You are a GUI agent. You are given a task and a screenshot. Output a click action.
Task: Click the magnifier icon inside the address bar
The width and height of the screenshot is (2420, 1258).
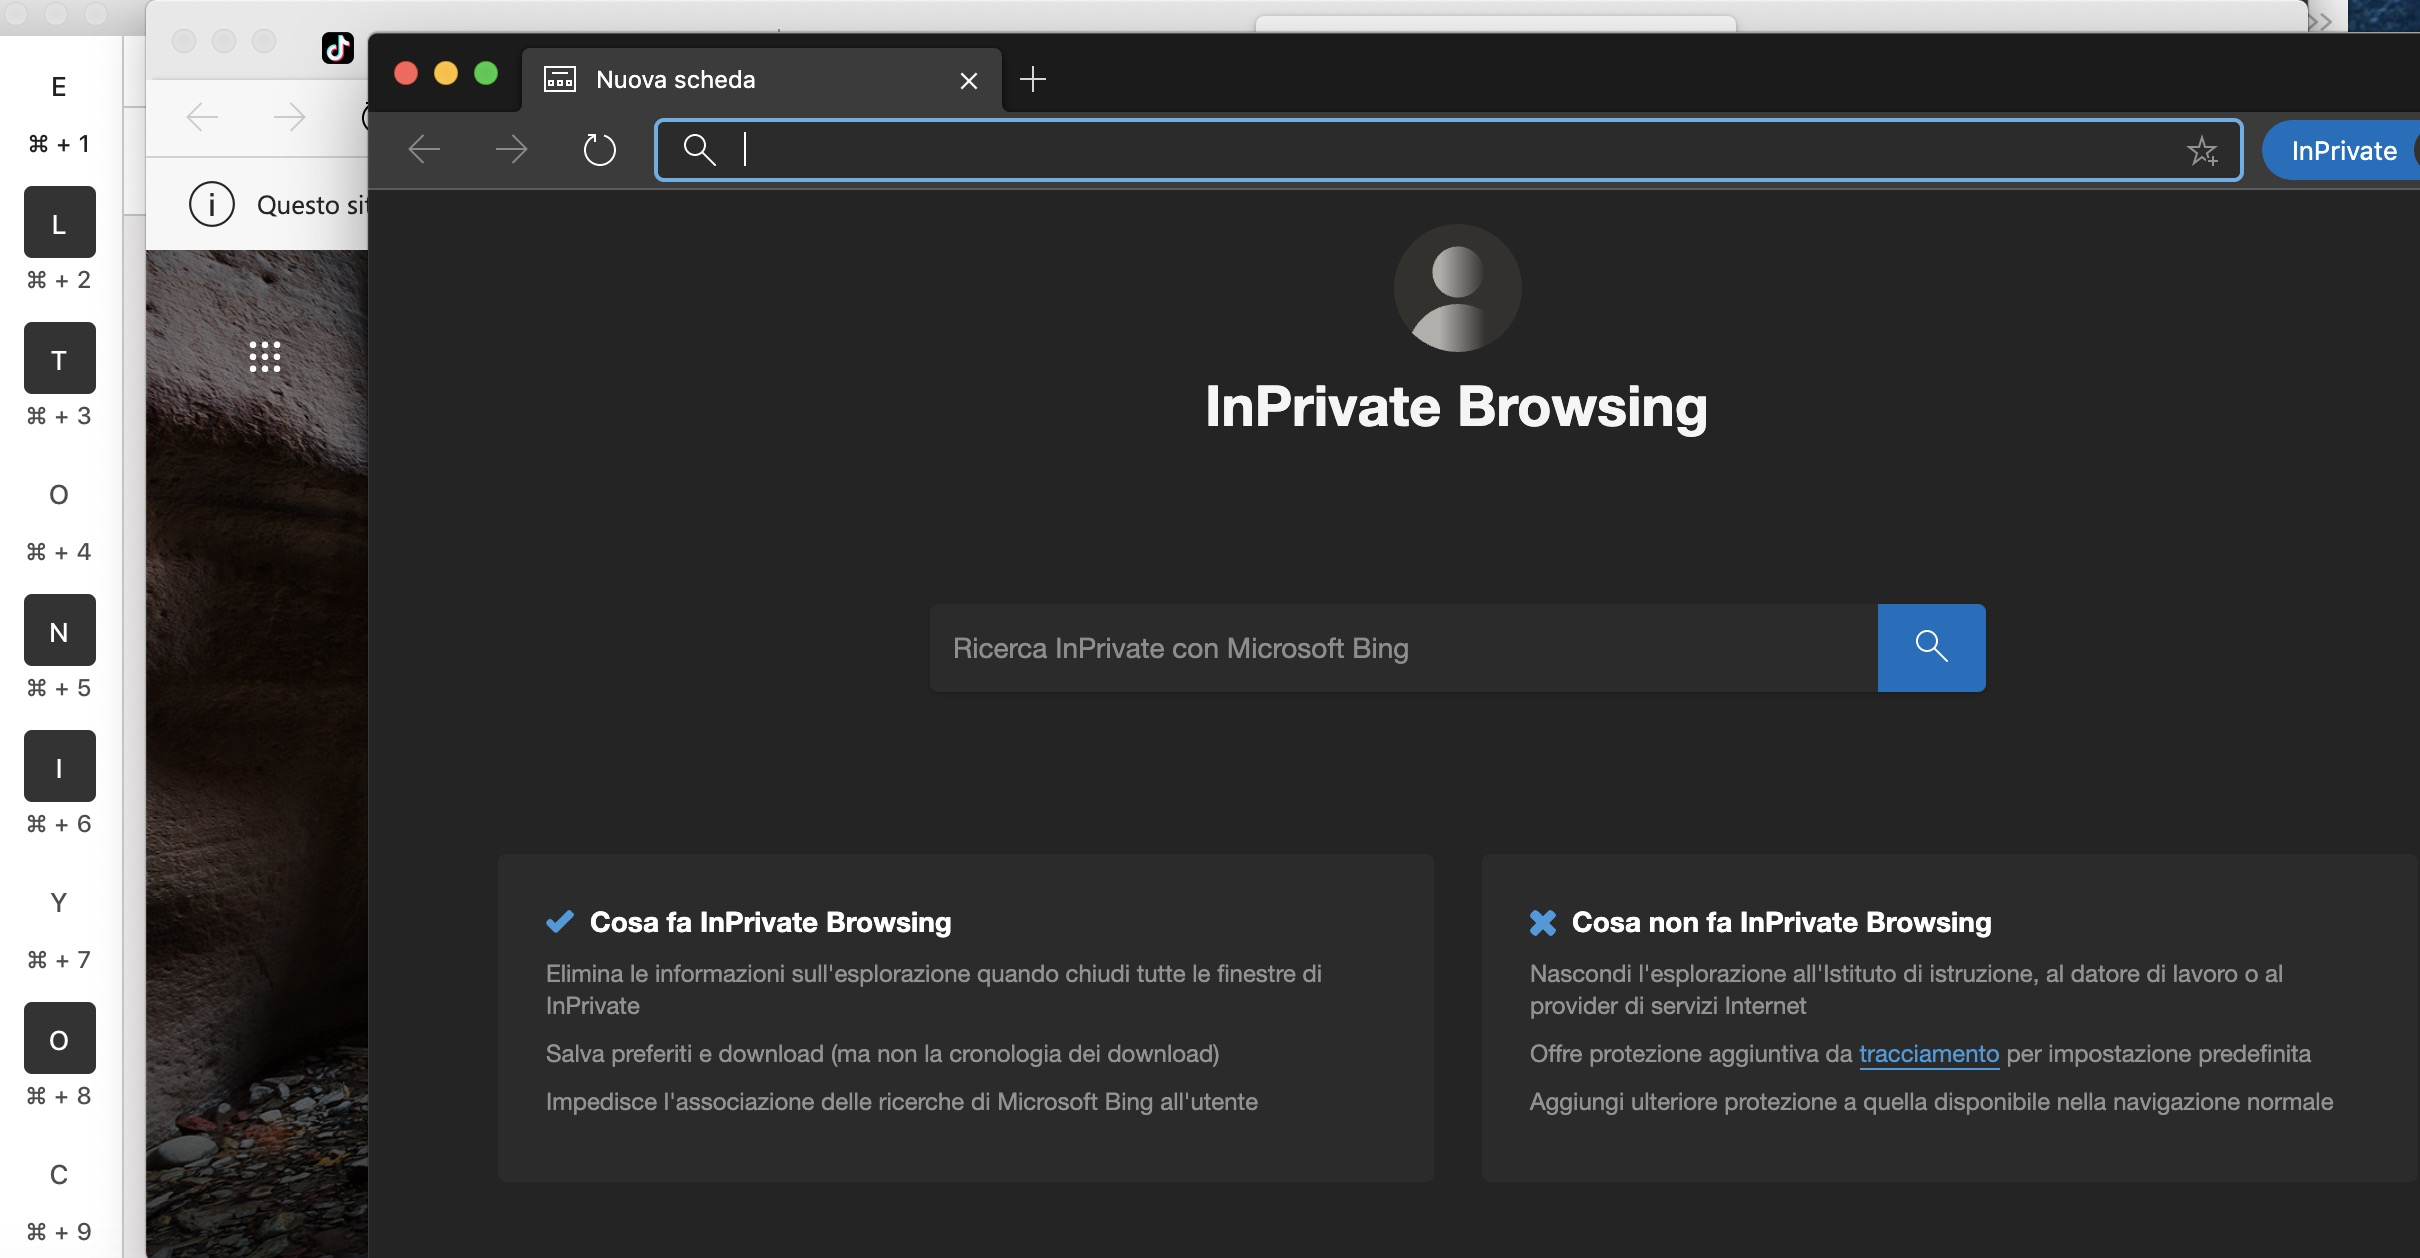pyautogui.click(x=699, y=149)
